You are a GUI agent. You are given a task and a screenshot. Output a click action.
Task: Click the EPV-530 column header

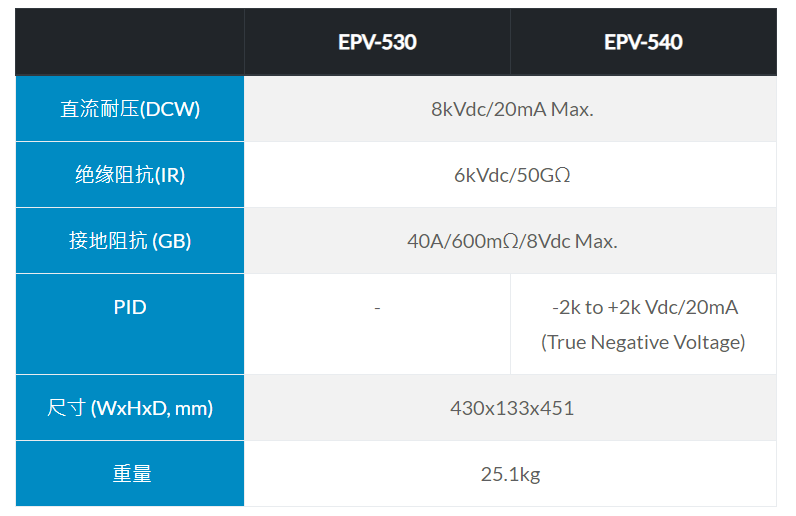pyautogui.click(x=377, y=42)
